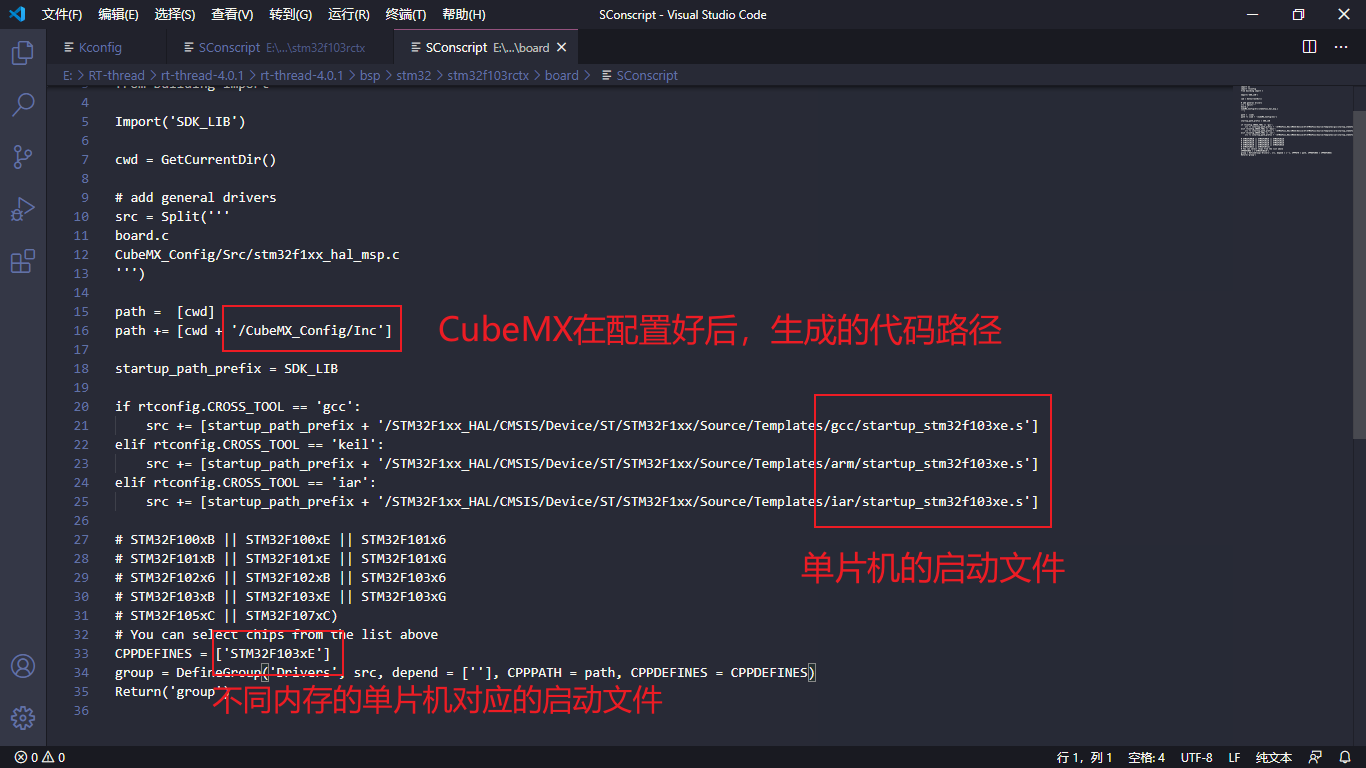Open the 运行(R) menu
The height and width of the screenshot is (768, 1366).
(348, 14)
